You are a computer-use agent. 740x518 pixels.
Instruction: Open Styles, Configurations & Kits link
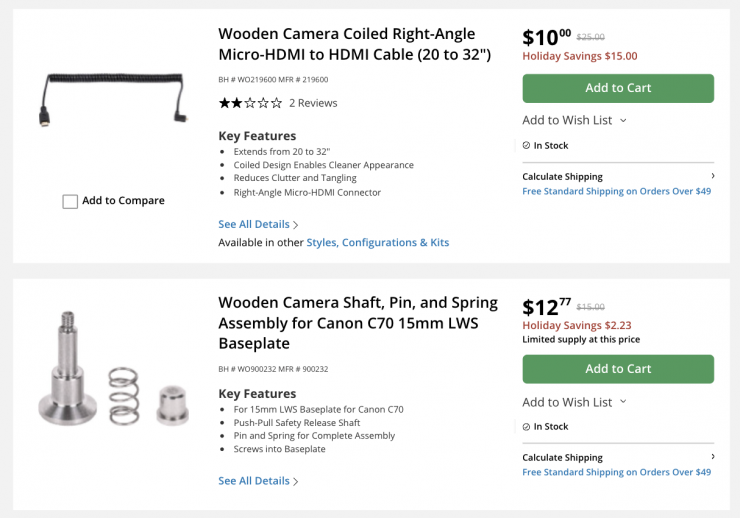pos(378,243)
